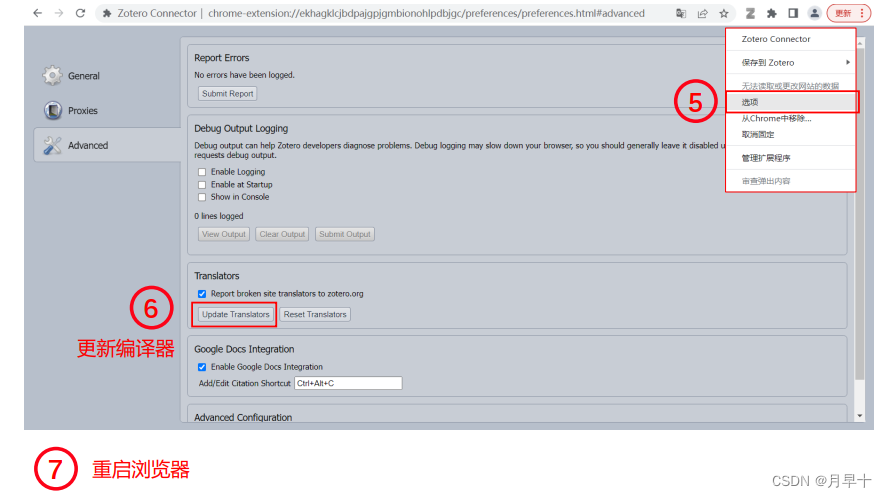Image resolution: width=887 pixels, height=497 pixels.
Task: Click 取消固定 in the context menu
Action: [x=791, y=135]
